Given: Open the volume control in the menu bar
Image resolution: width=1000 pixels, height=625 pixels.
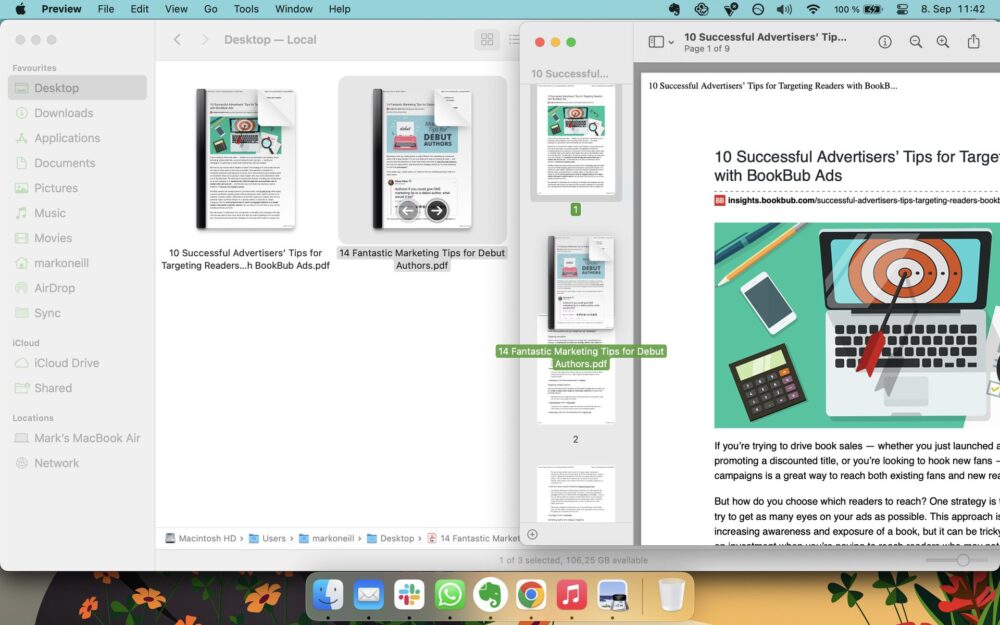Looking at the screenshot, I should click(x=785, y=9).
